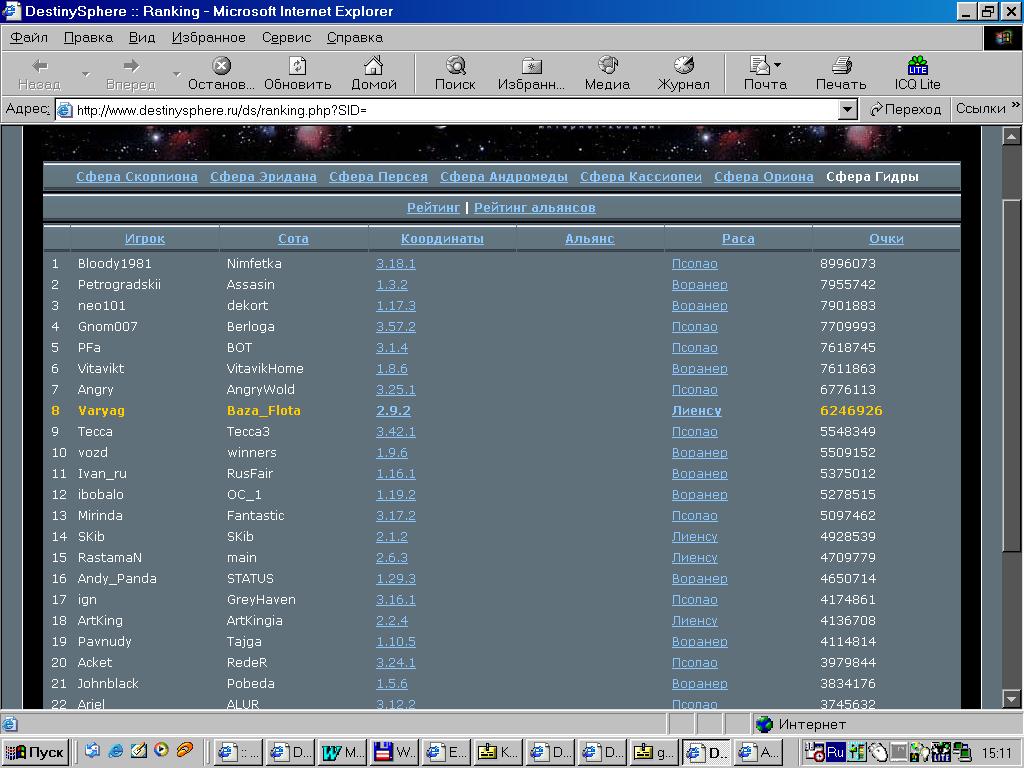
Task: Click inside the address URL field
Action: pos(450,109)
